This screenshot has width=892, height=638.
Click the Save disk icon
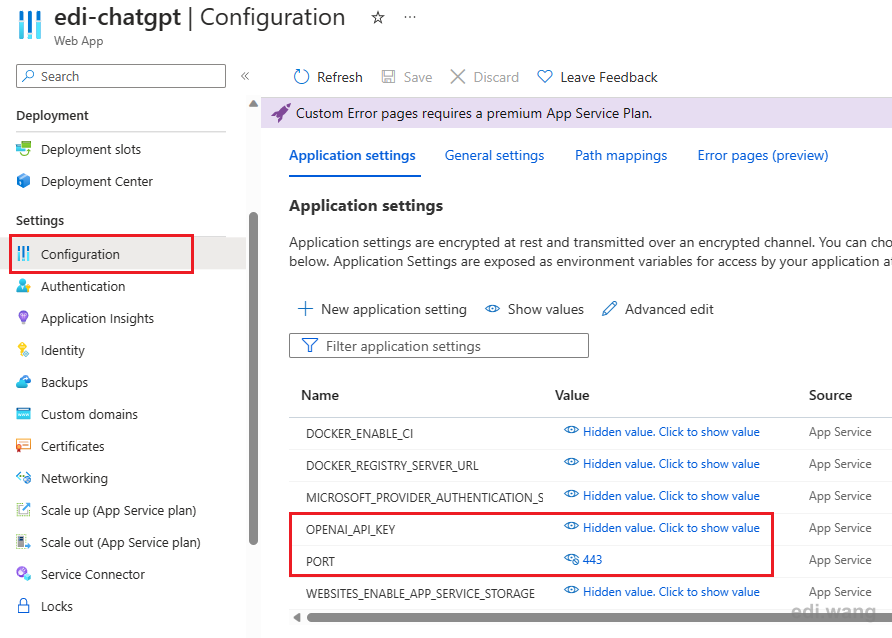coord(389,77)
